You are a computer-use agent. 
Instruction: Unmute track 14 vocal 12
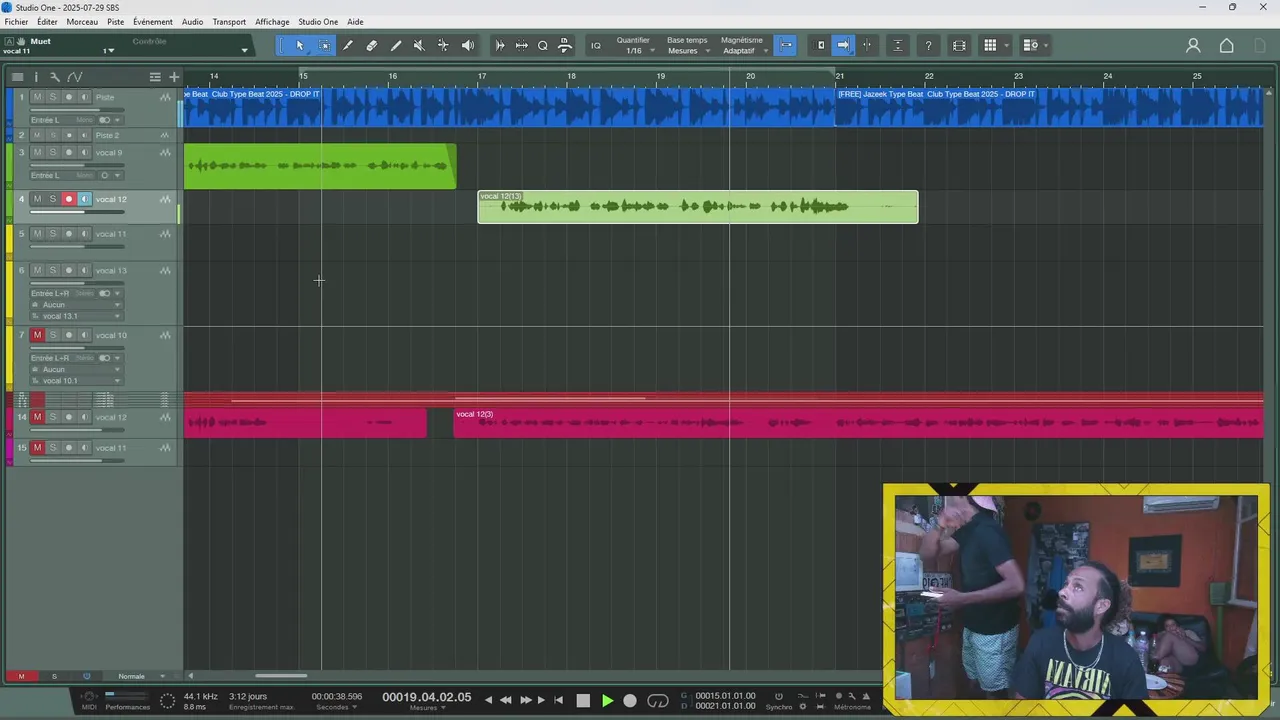coord(37,417)
